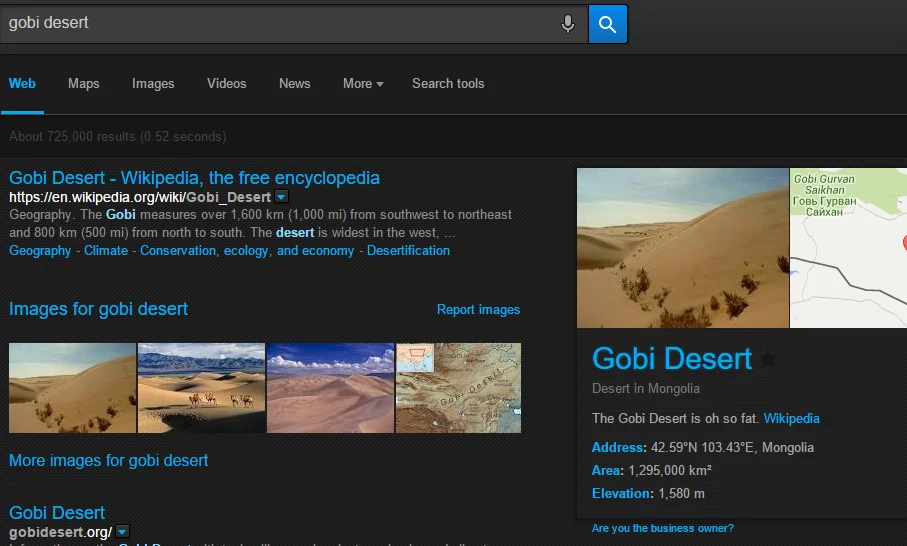Open Gobi Desert map image thumbnail
Viewport: 907px width, 546px height.
[x=458, y=388]
